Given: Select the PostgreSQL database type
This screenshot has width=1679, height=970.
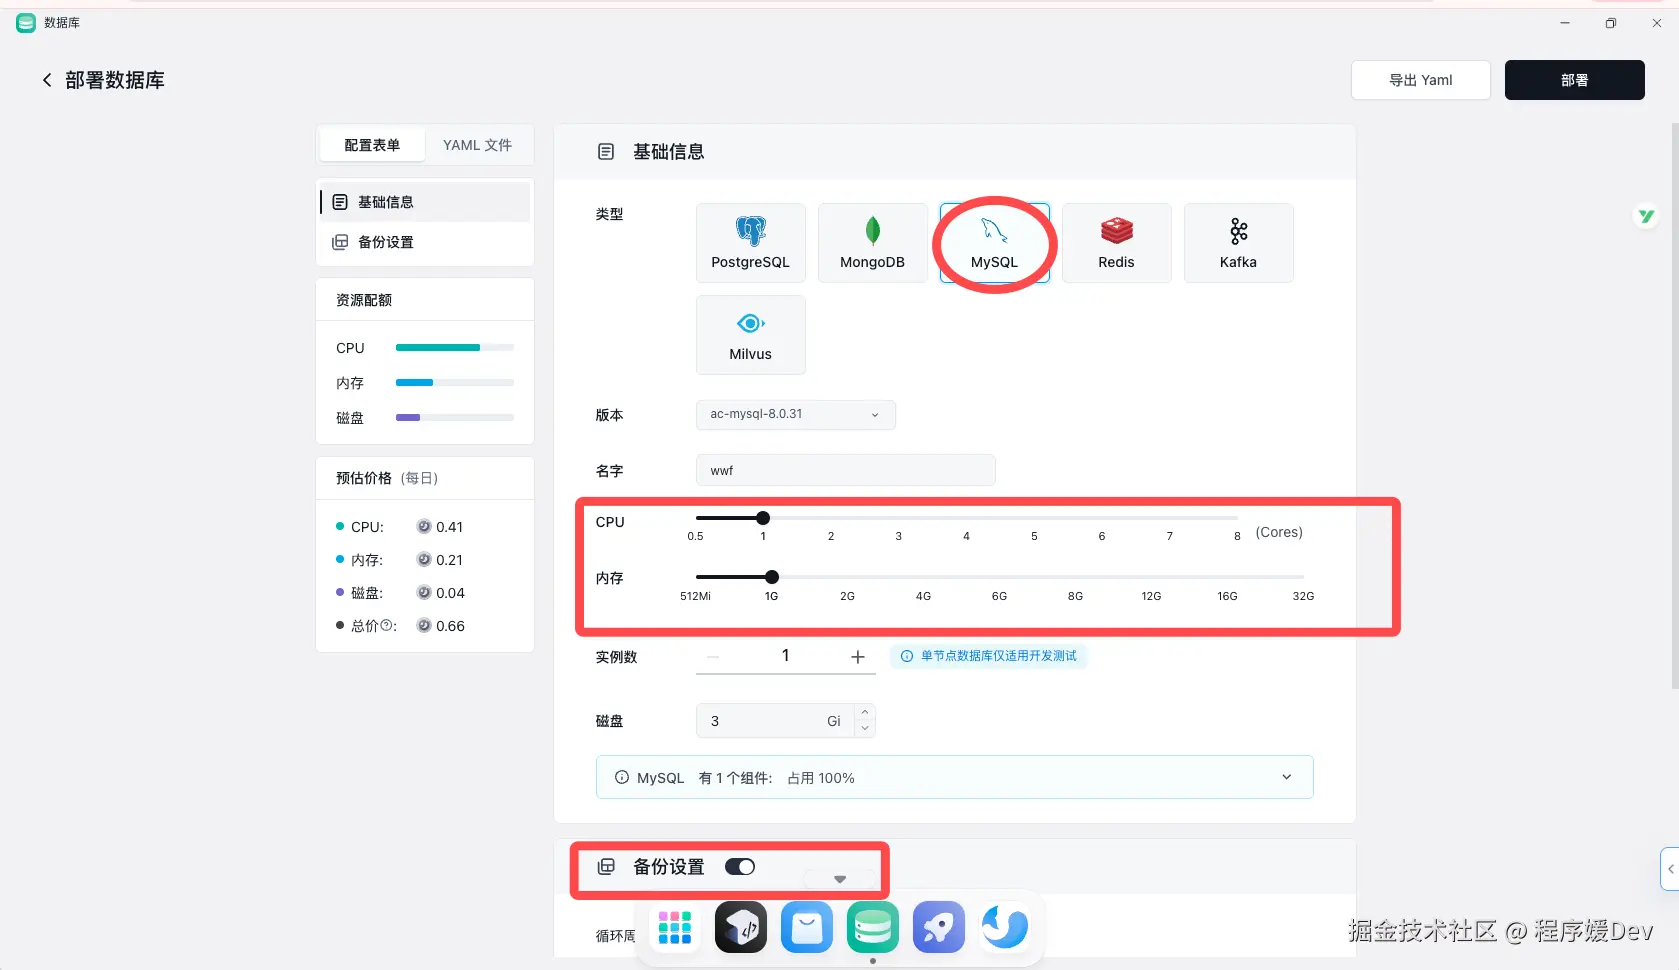Looking at the screenshot, I should coord(751,243).
